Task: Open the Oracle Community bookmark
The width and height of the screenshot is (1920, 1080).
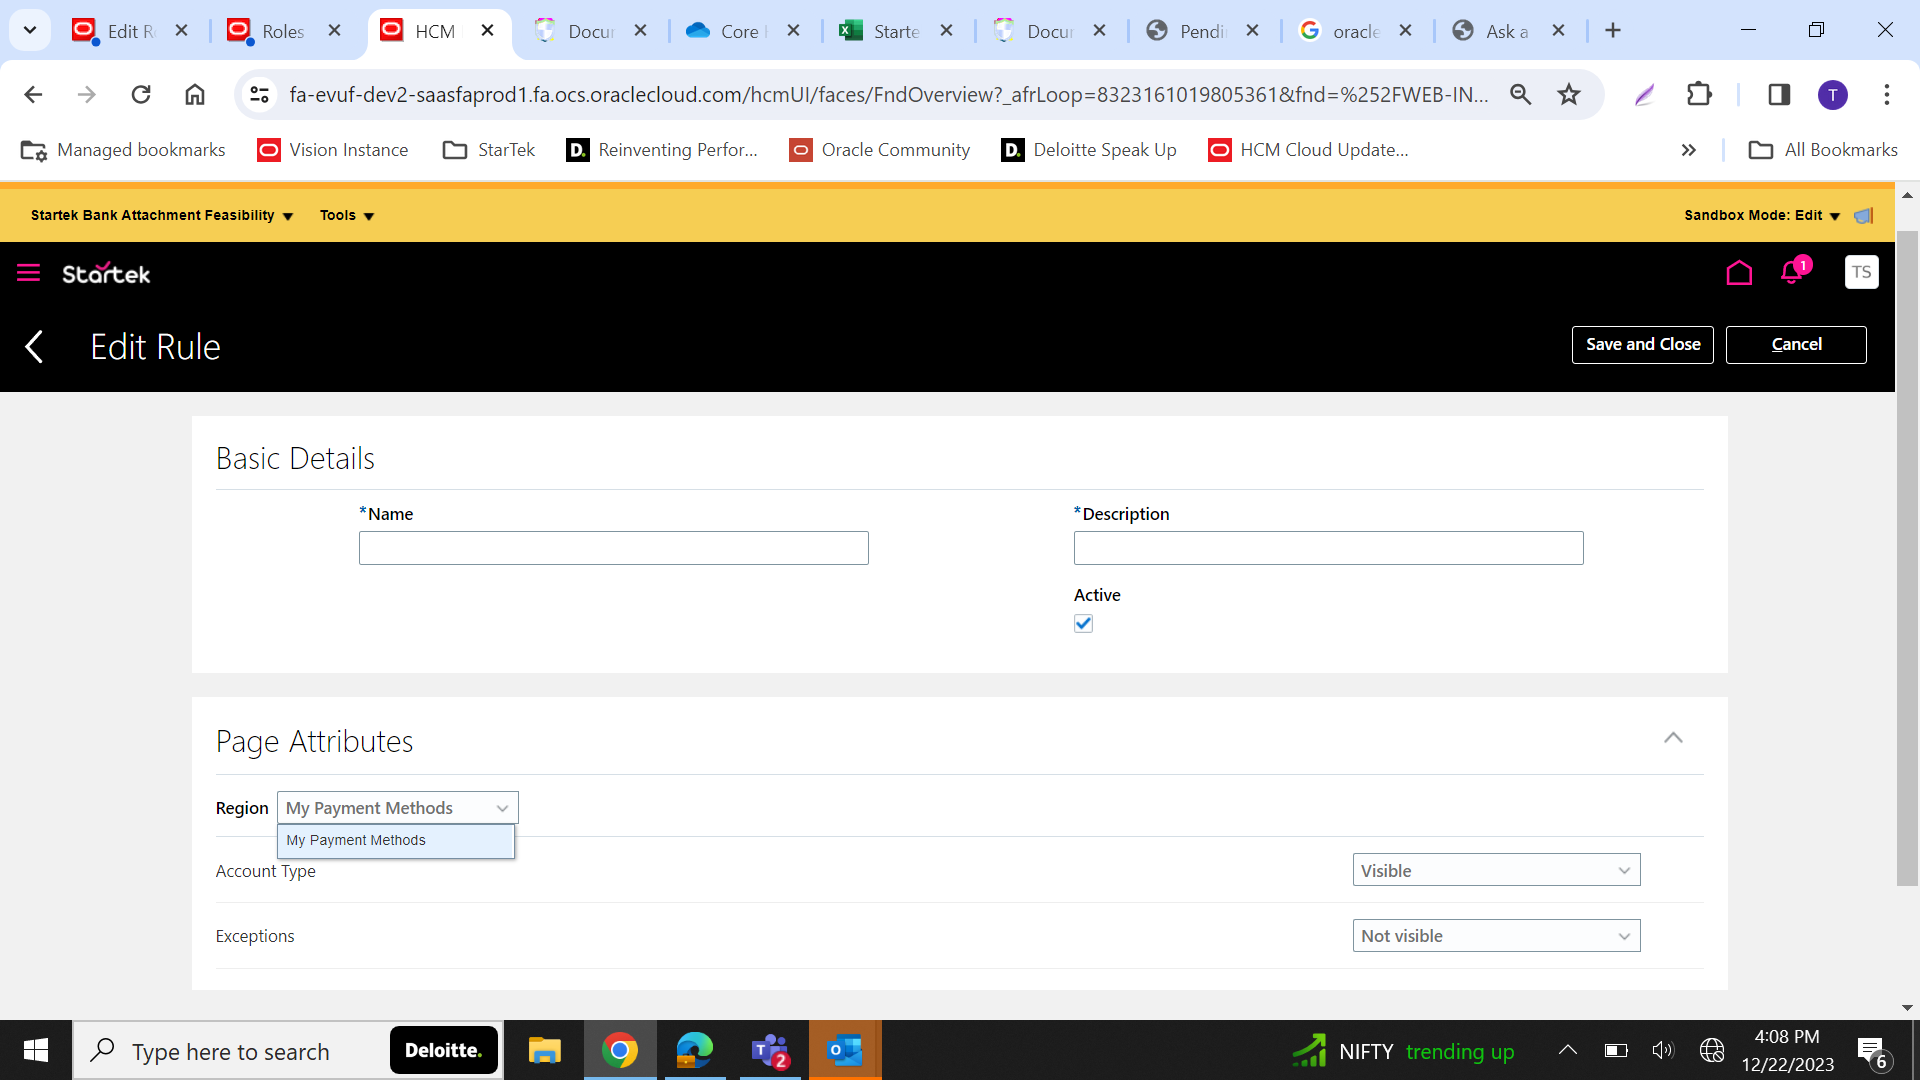Action: coord(879,150)
